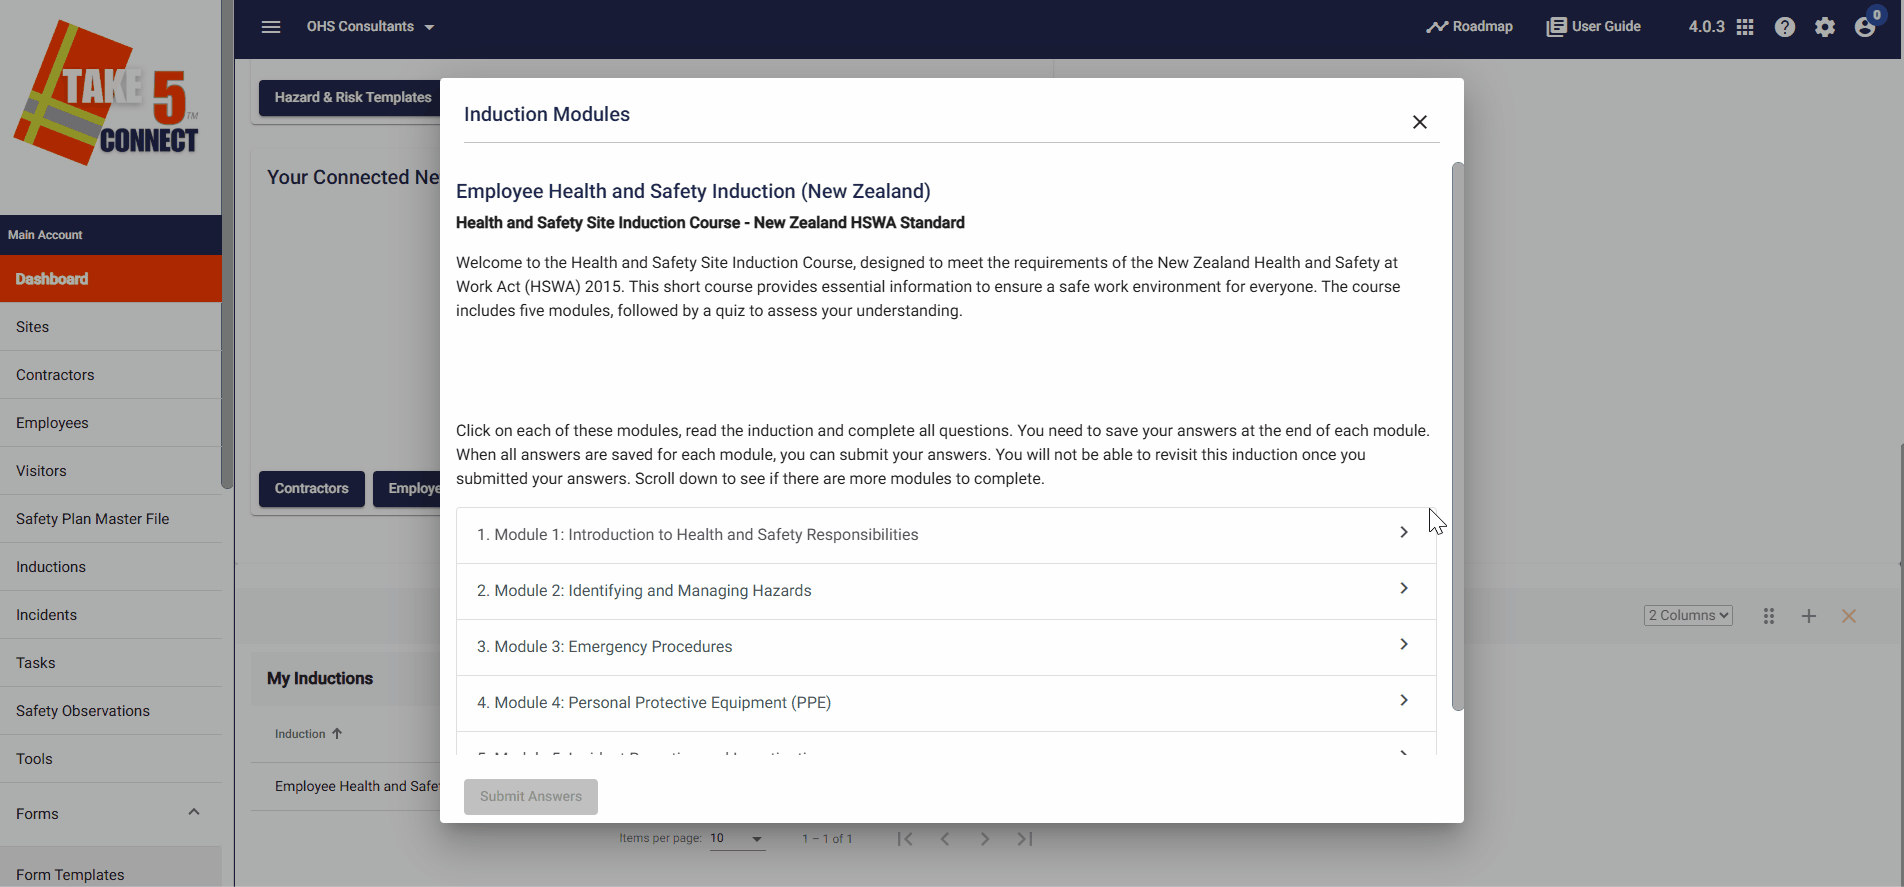Expand Module 4: Personal Protective Equipment (PPE)

click(946, 703)
